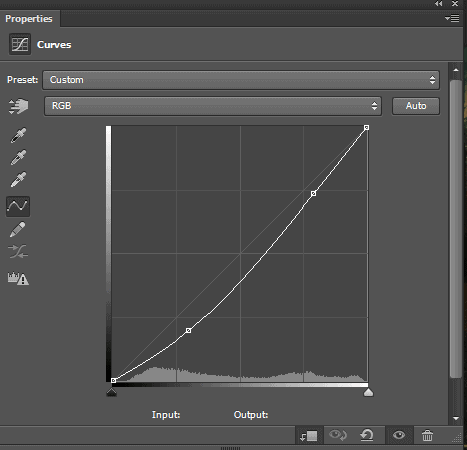This screenshot has width=467, height=450.
Task: Close the Properties panel
Action: 455,4
